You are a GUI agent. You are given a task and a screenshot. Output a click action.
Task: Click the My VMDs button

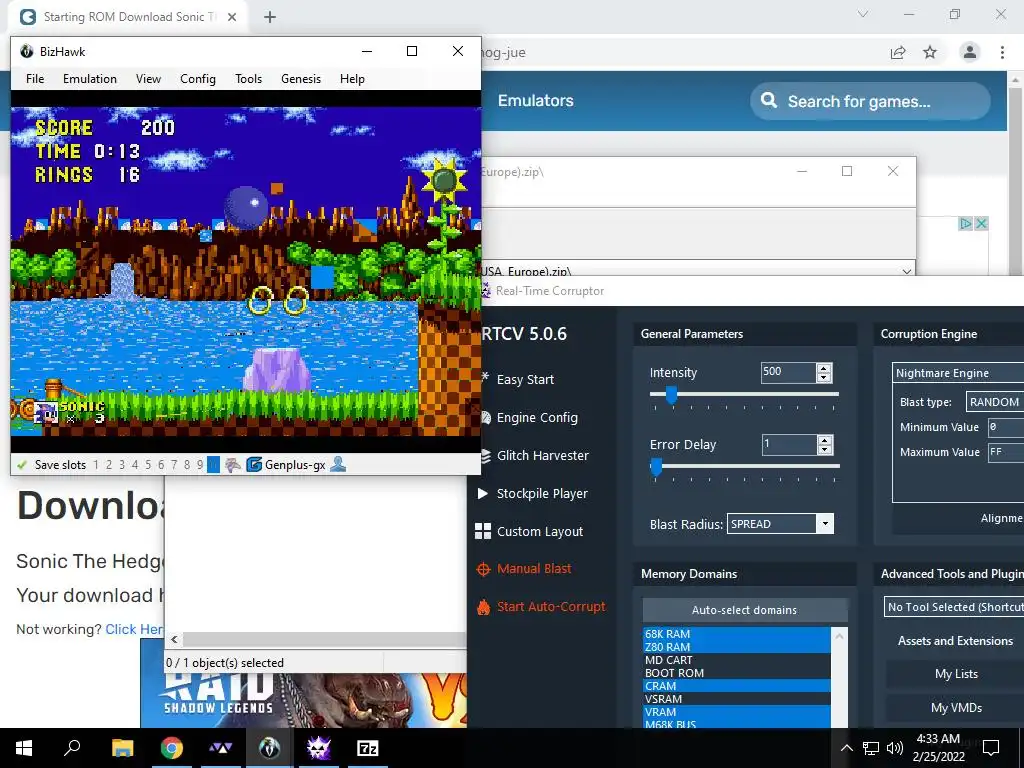coord(956,708)
